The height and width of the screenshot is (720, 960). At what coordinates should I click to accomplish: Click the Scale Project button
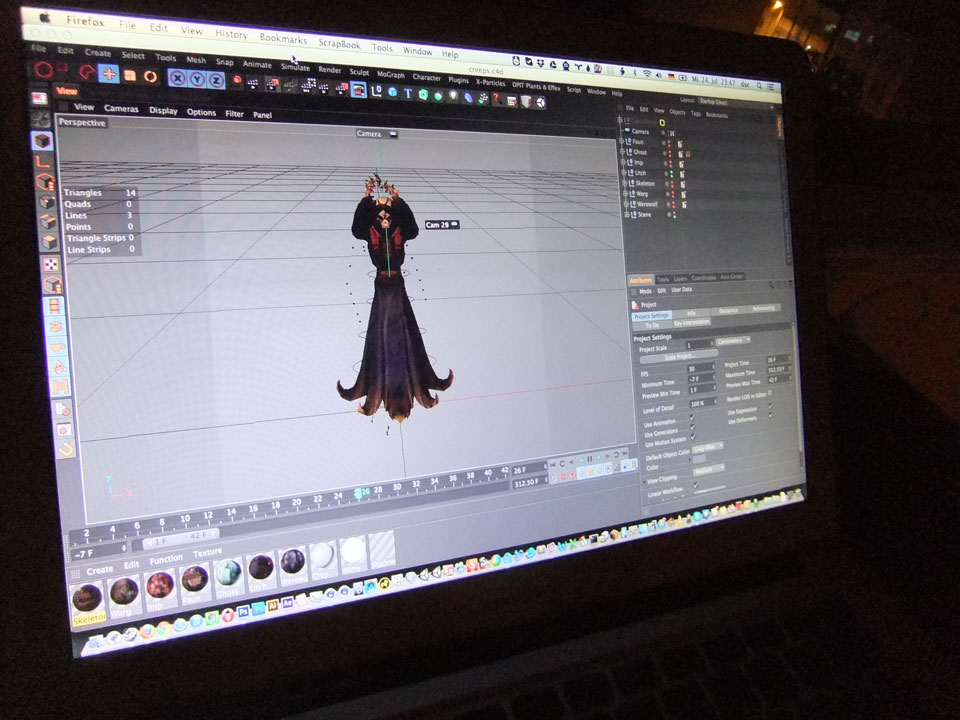coord(679,356)
